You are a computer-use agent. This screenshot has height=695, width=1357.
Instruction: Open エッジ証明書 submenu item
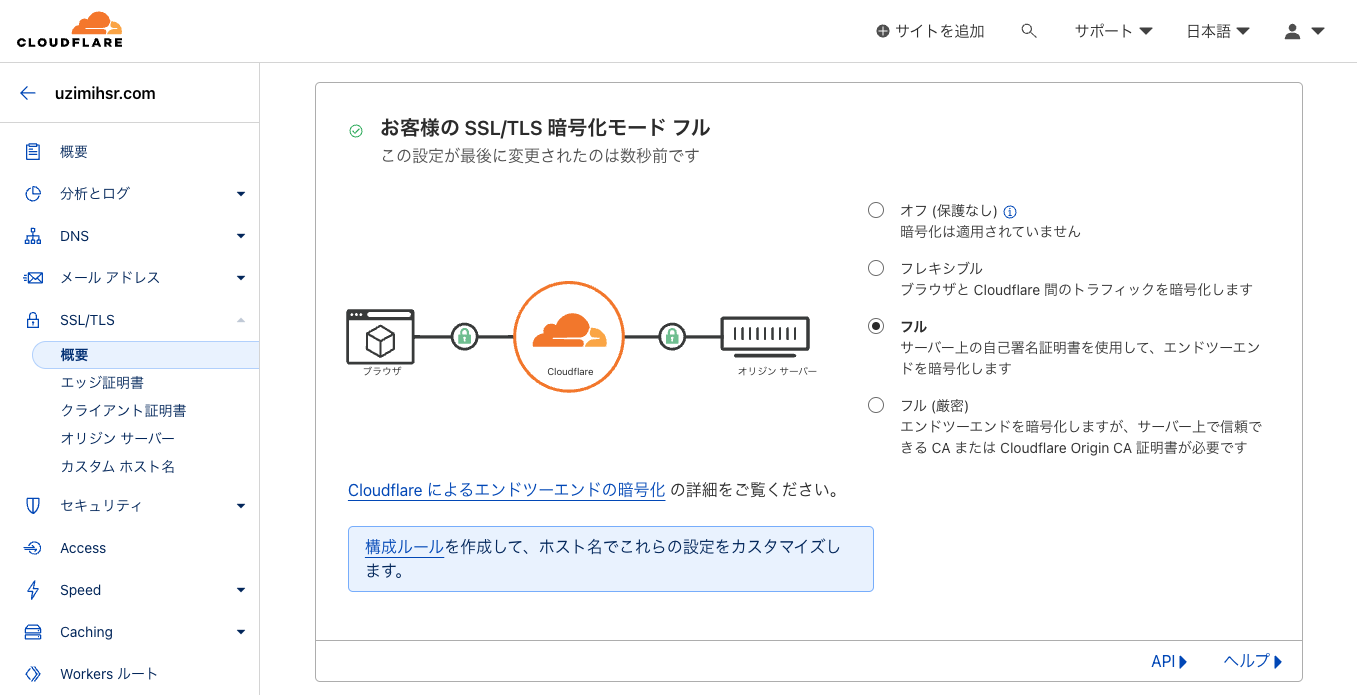point(102,383)
